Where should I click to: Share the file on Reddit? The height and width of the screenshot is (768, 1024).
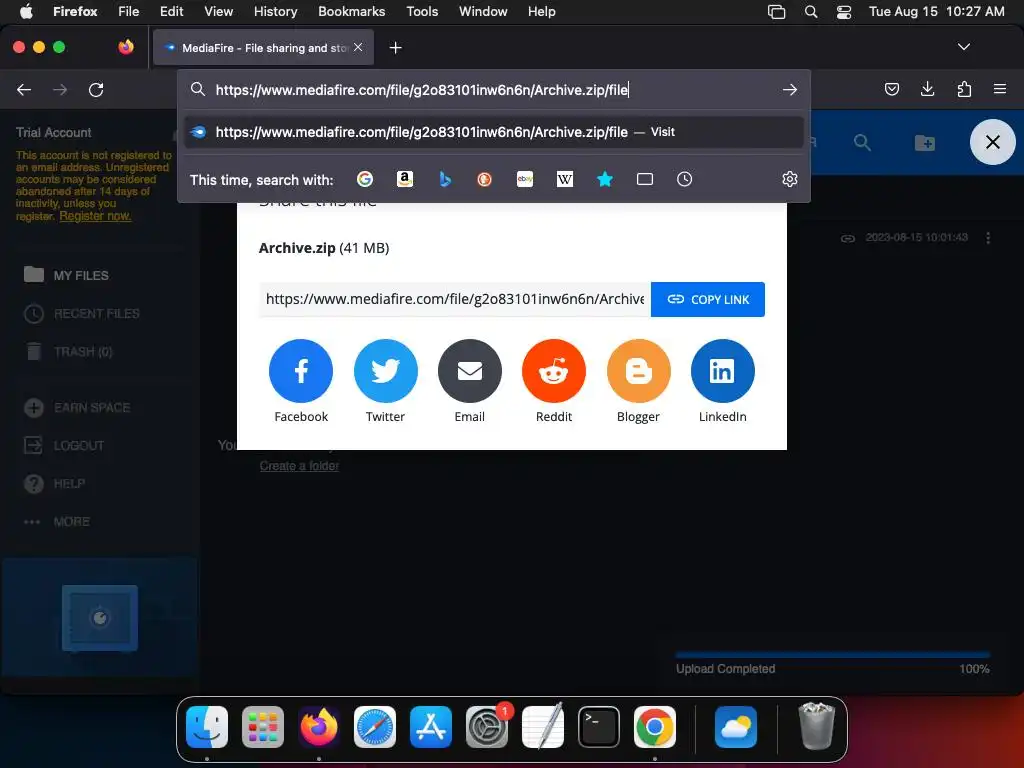554,371
